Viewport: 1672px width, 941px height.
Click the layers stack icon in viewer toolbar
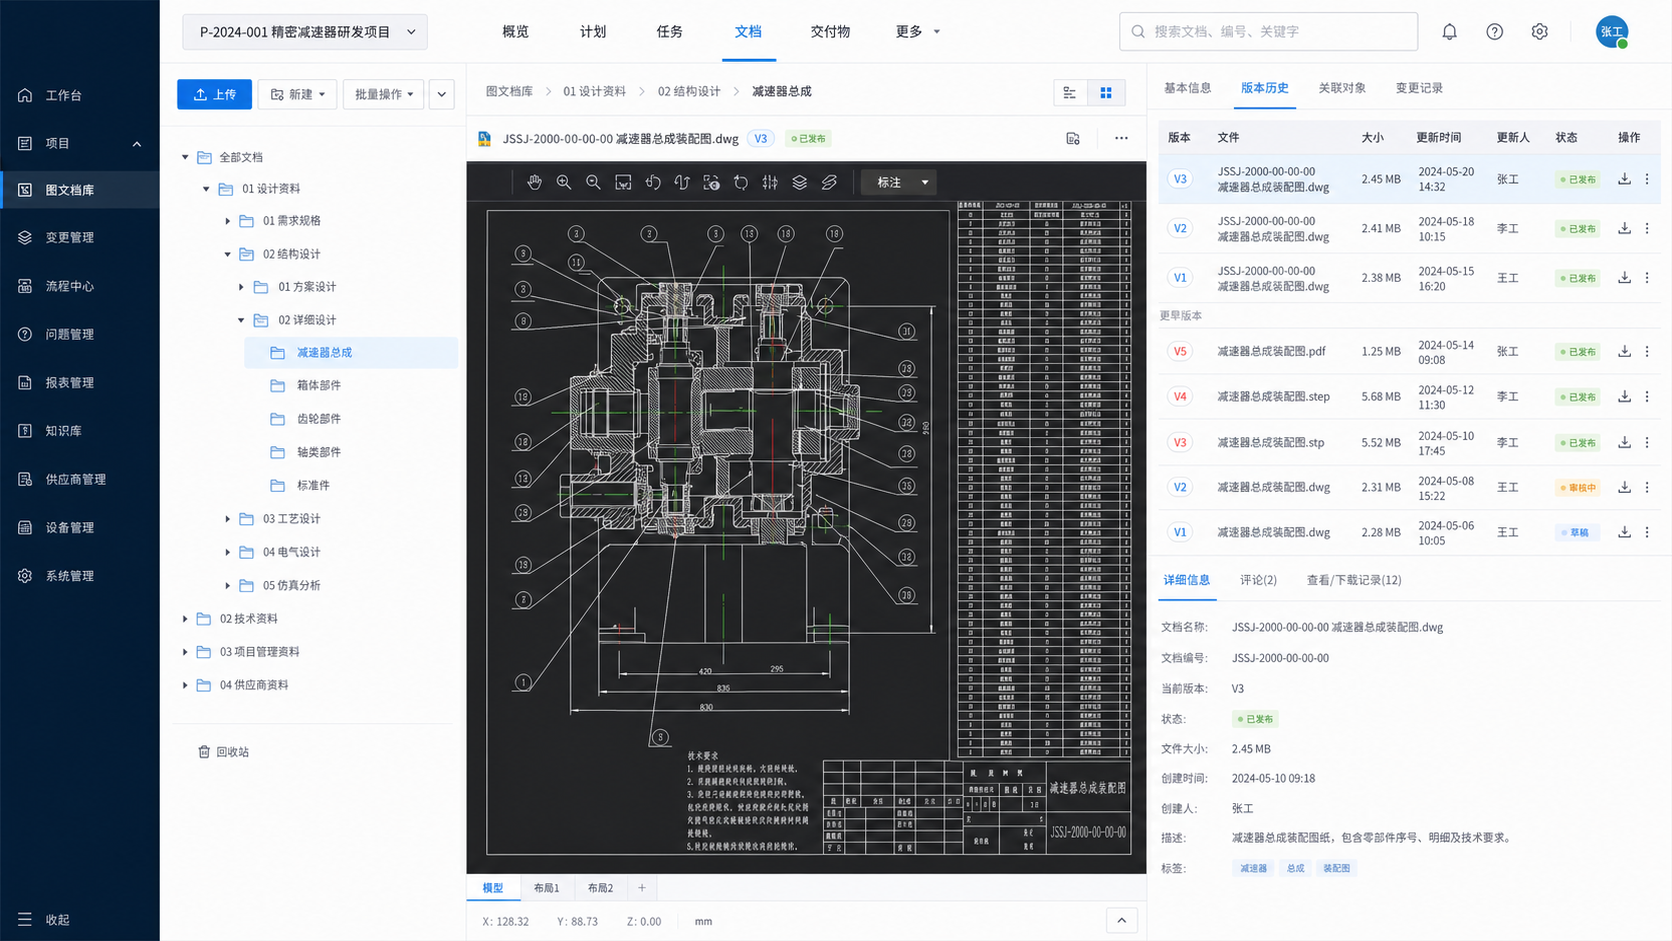[800, 182]
